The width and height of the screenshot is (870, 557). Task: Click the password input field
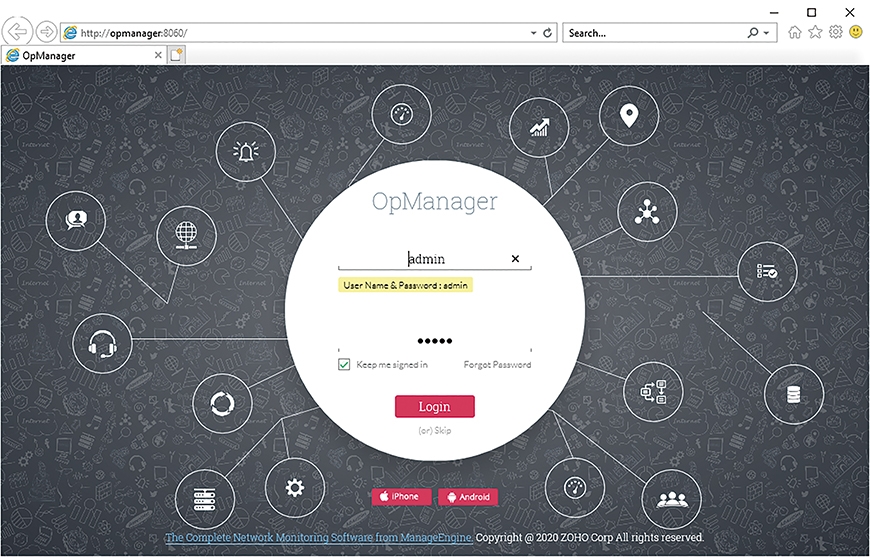pos(434,341)
